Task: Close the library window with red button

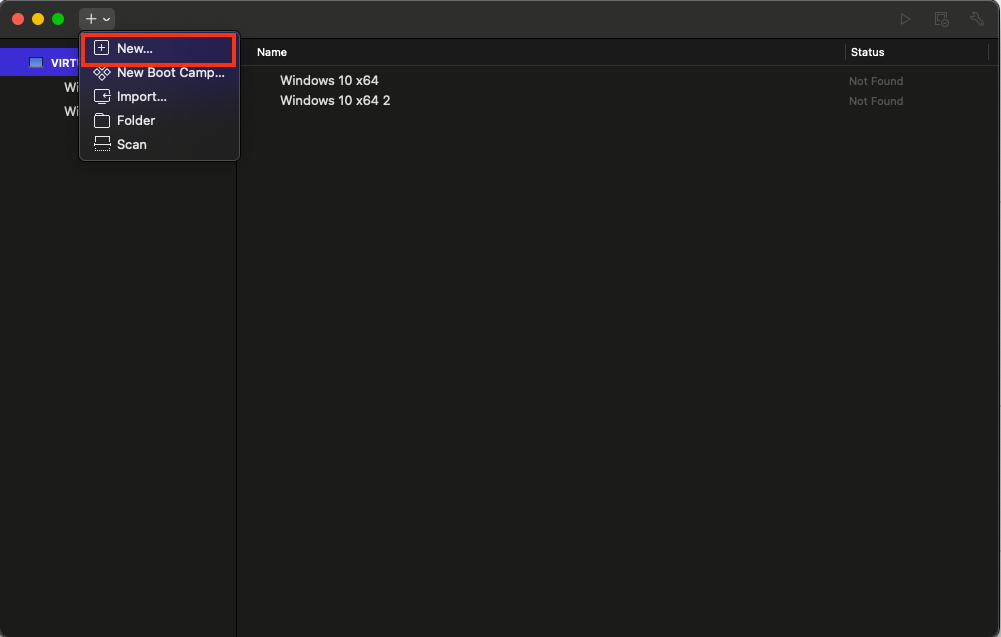Action: (18, 19)
